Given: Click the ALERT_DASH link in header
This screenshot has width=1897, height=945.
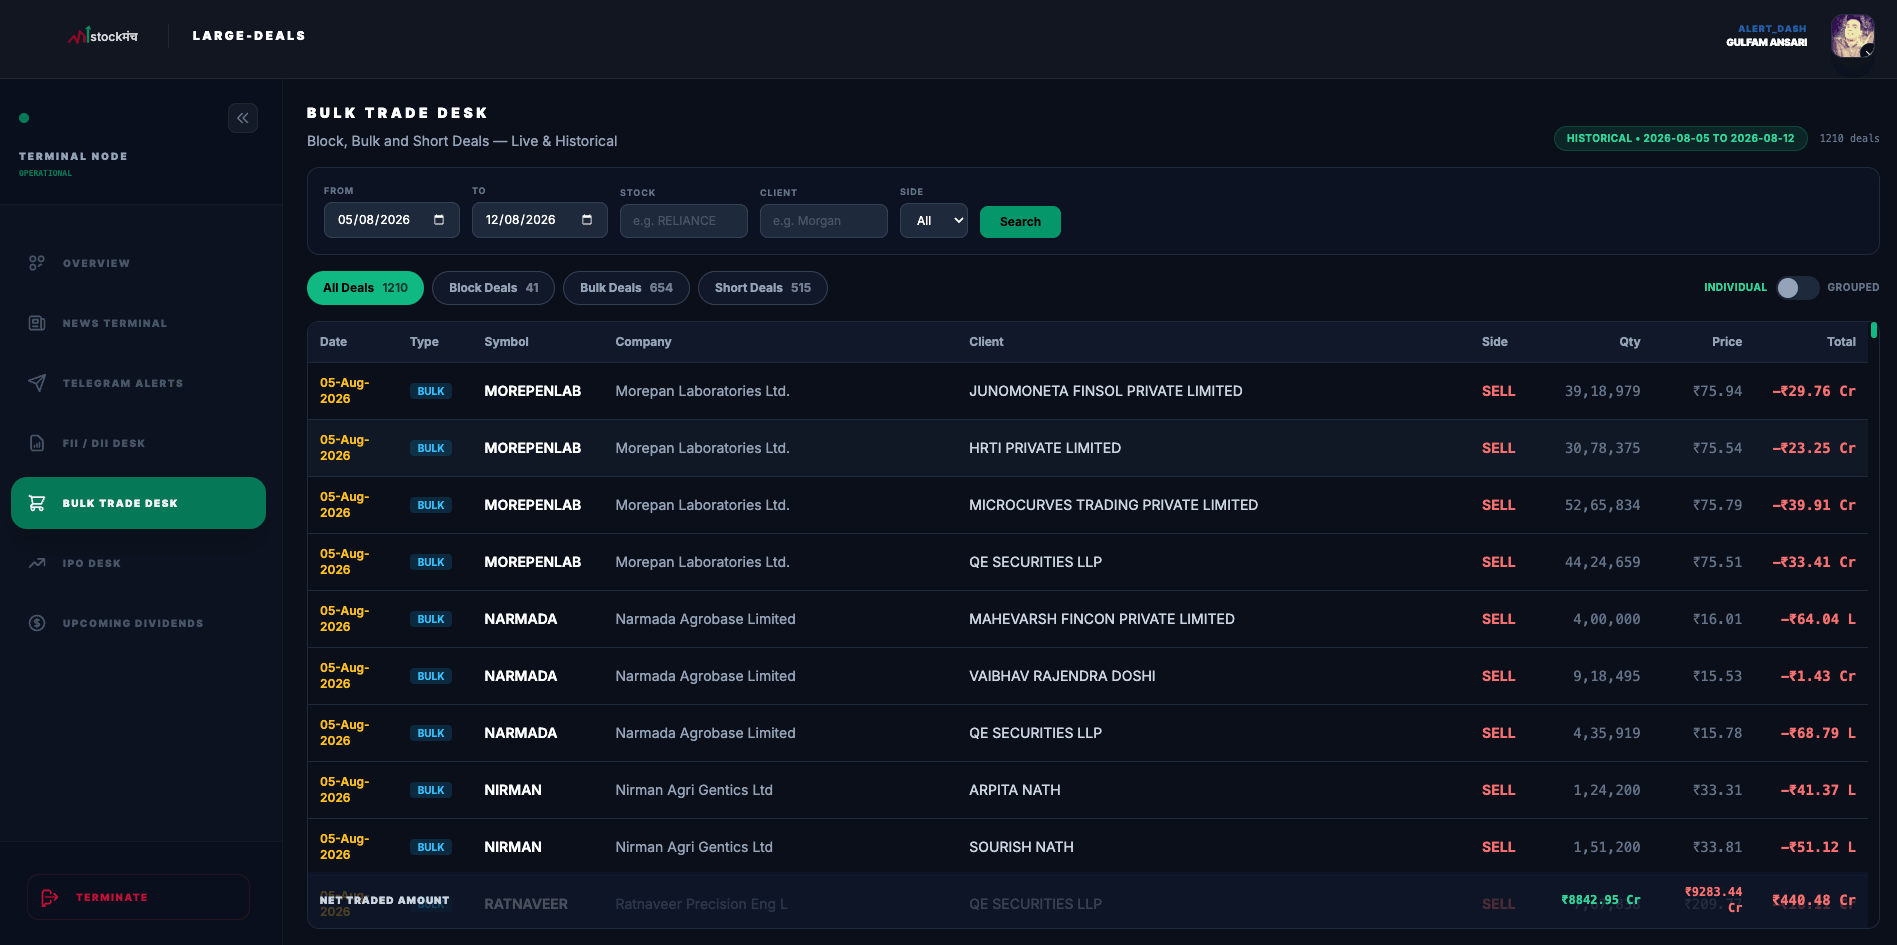Looking at the screenshot, I should (x=1772, y=29).
